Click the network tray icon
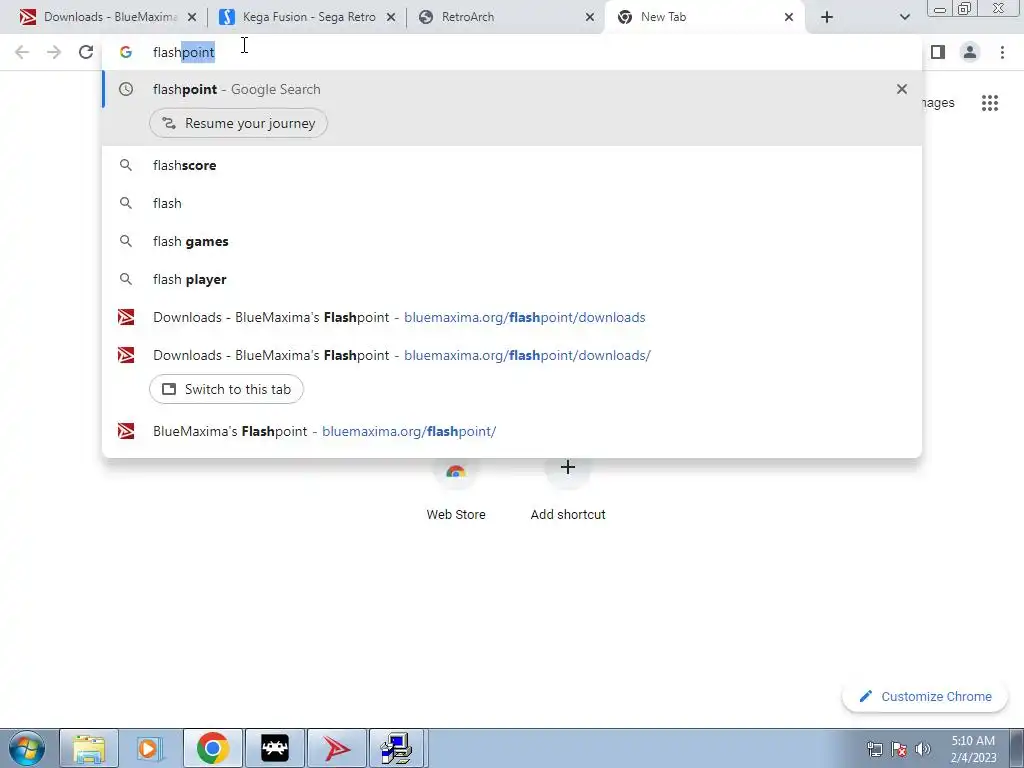Image resolution: width=1024 pixels, height=768 pixels. pos(874,749)
